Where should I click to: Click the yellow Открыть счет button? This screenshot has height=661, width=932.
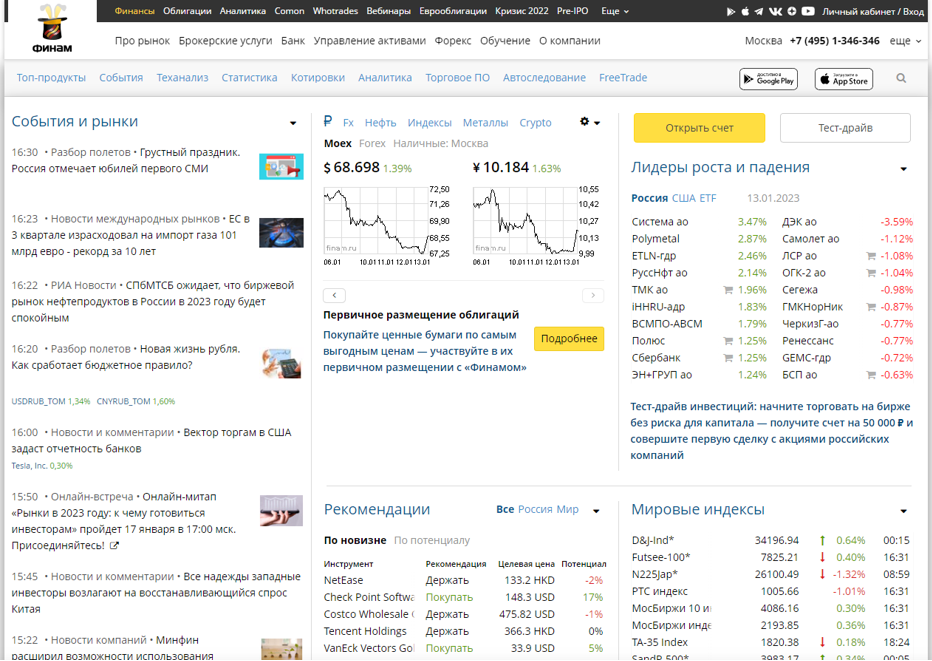point(699,128)
